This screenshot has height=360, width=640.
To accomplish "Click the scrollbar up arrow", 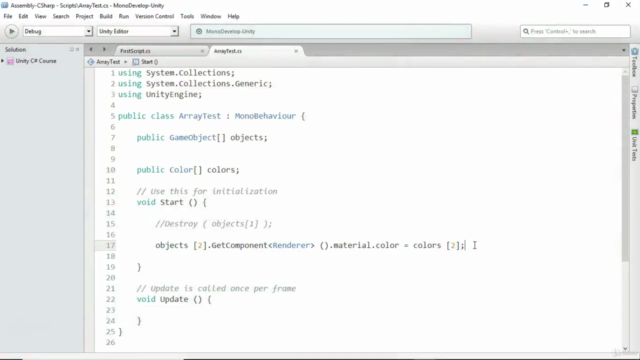I will (625, 72).
